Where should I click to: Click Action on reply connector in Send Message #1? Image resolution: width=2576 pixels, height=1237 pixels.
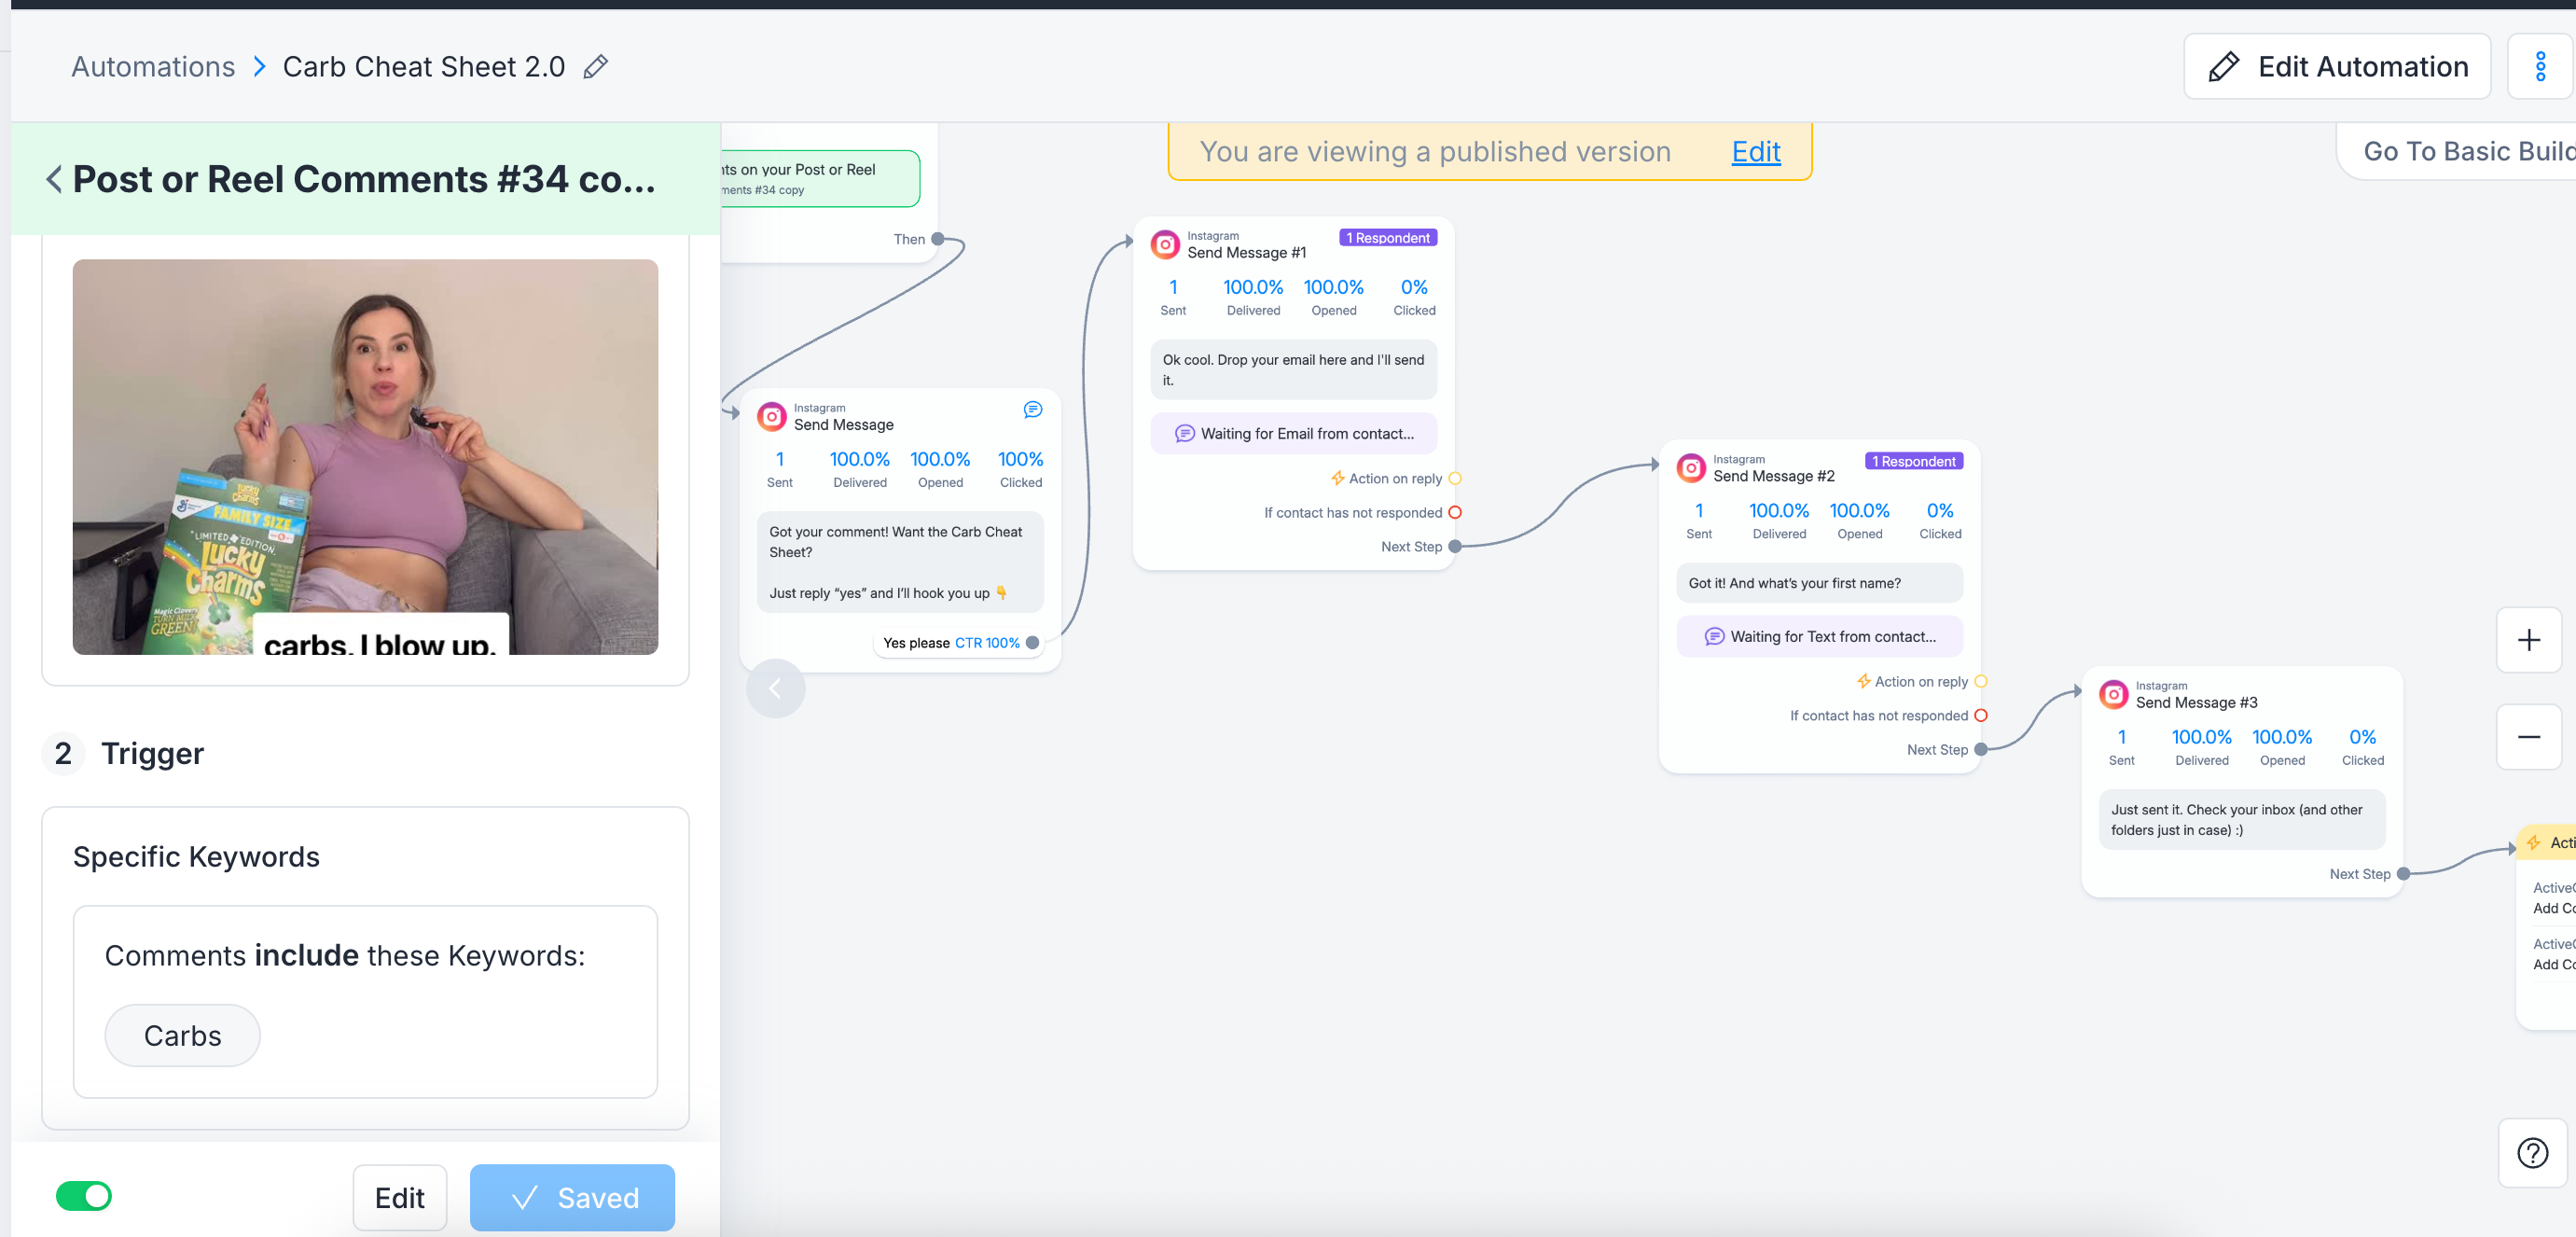click(1455, 479)
